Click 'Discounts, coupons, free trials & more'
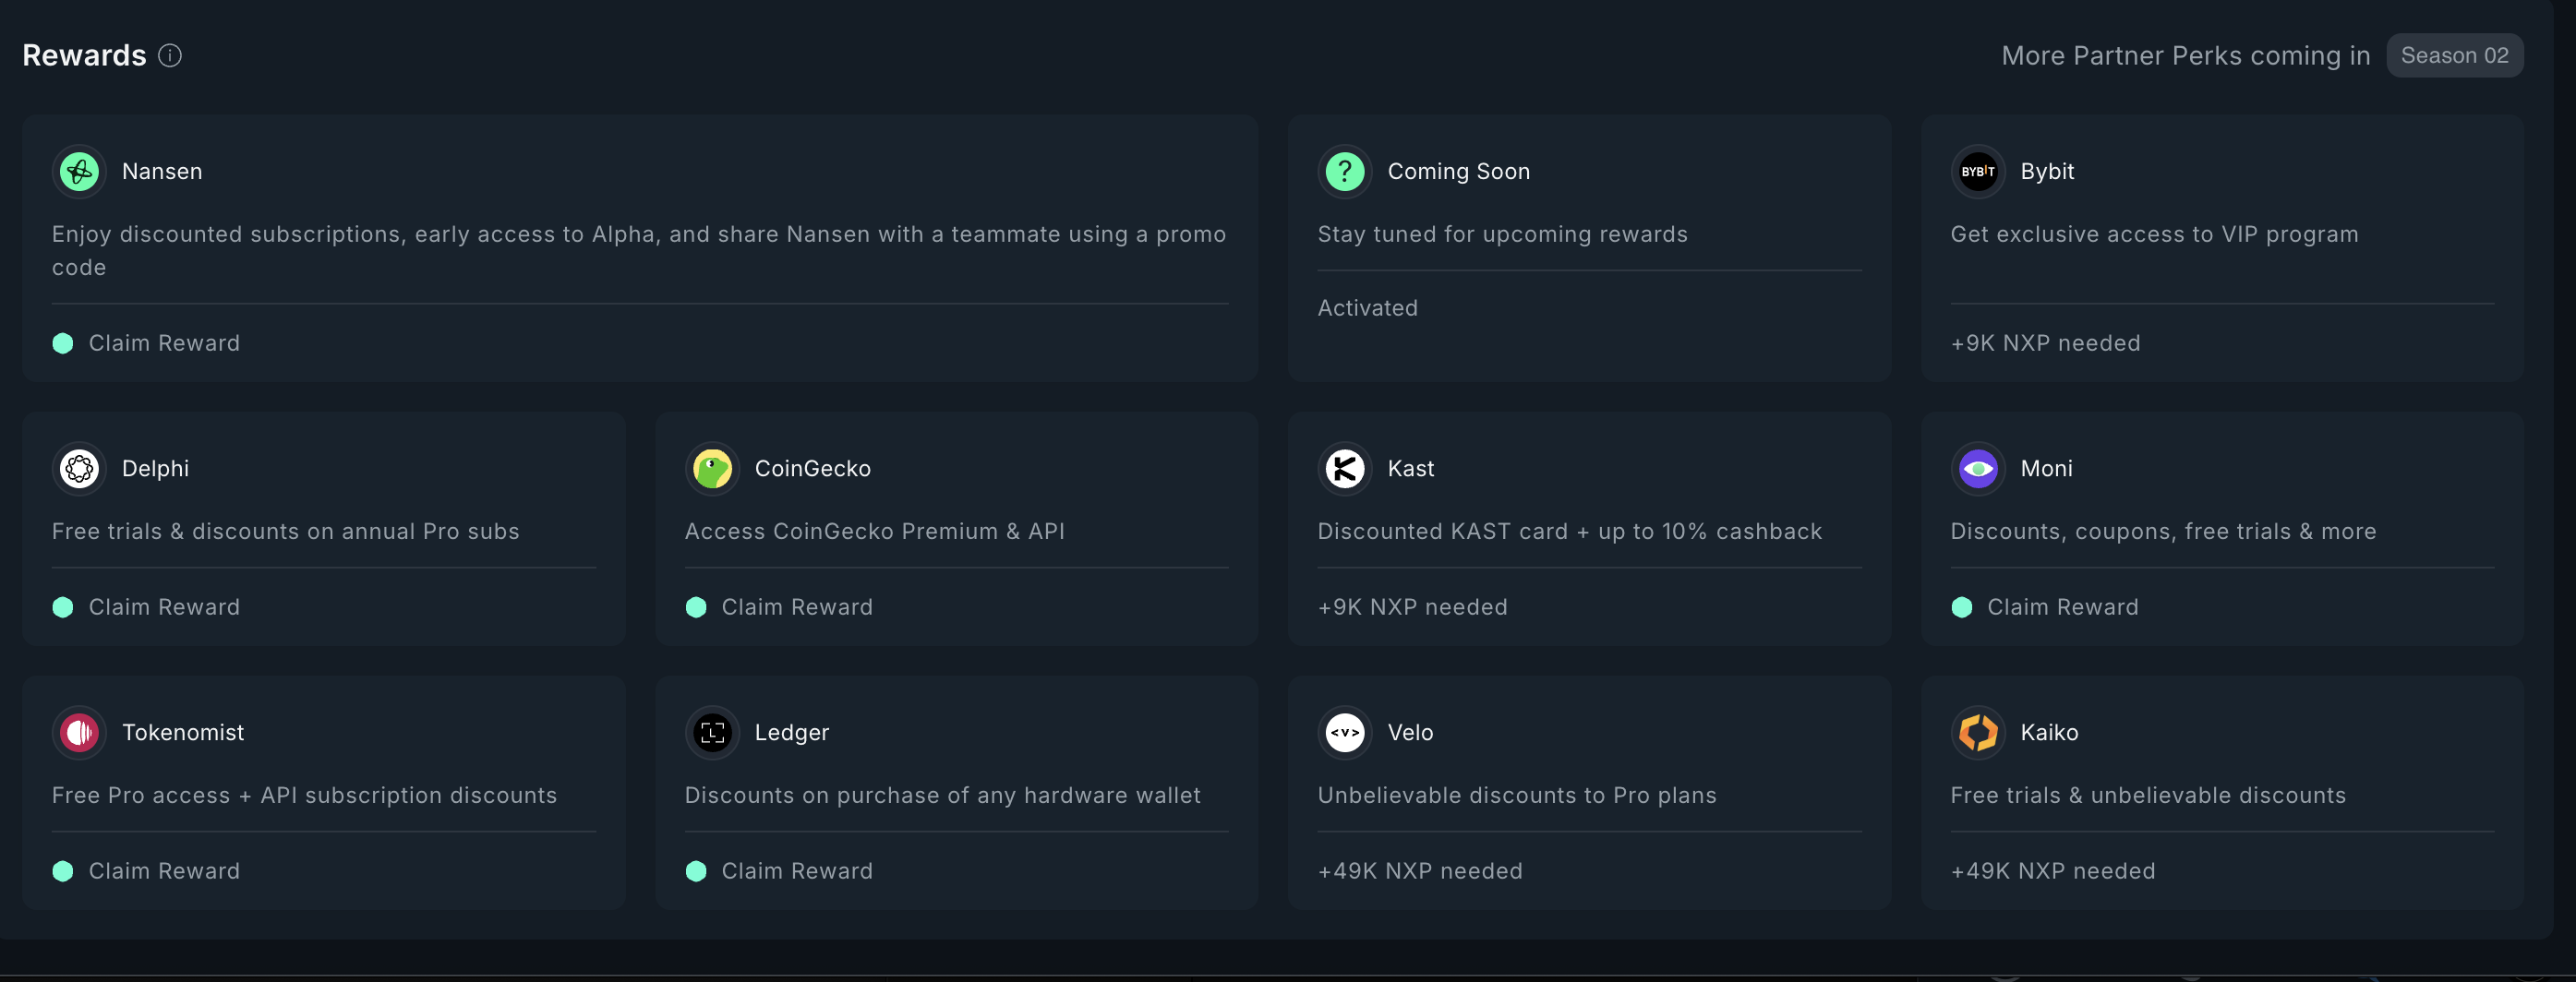2576x982 pixels. 2163,532
